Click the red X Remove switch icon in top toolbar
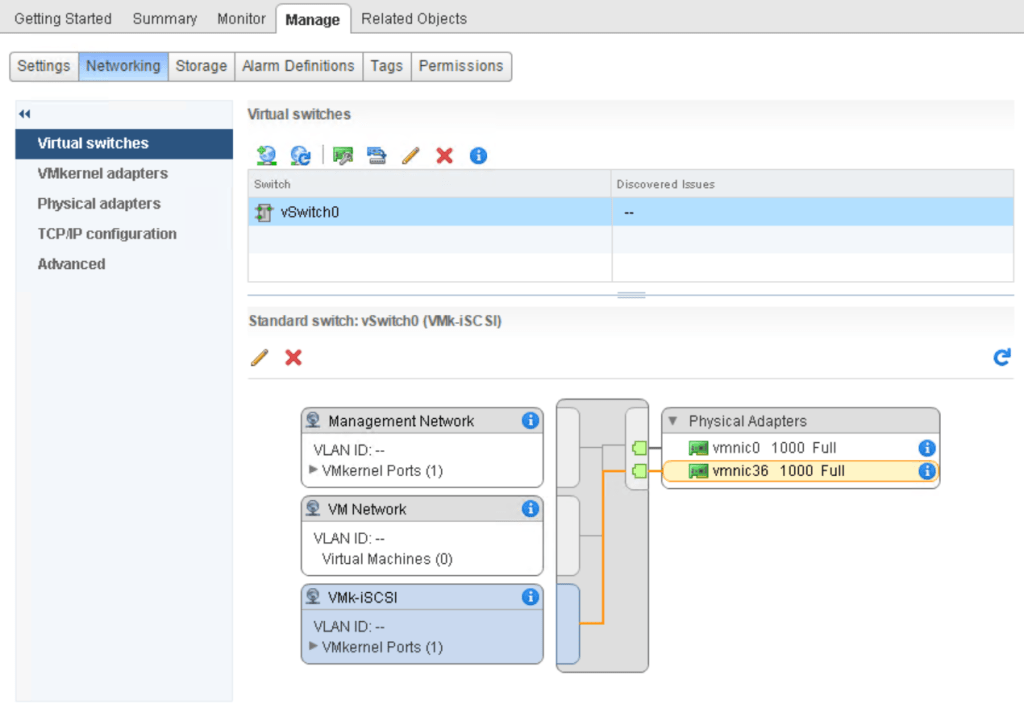This screenshot has height=708, width=1024. coord(445,155)
